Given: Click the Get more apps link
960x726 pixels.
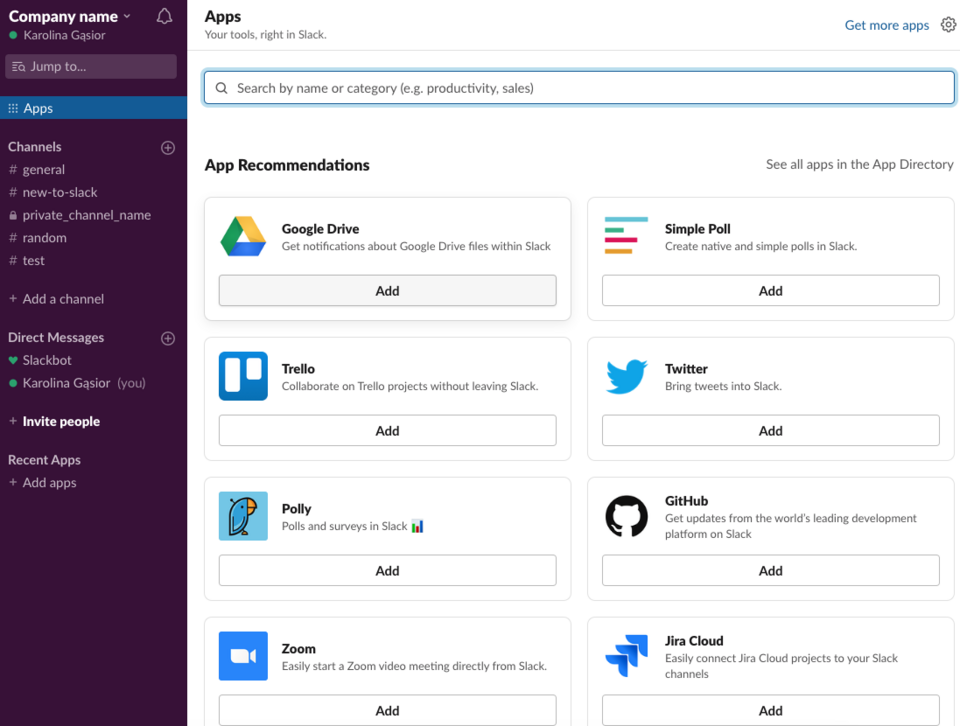Looking at the screenshot, I should click(887, 25).
